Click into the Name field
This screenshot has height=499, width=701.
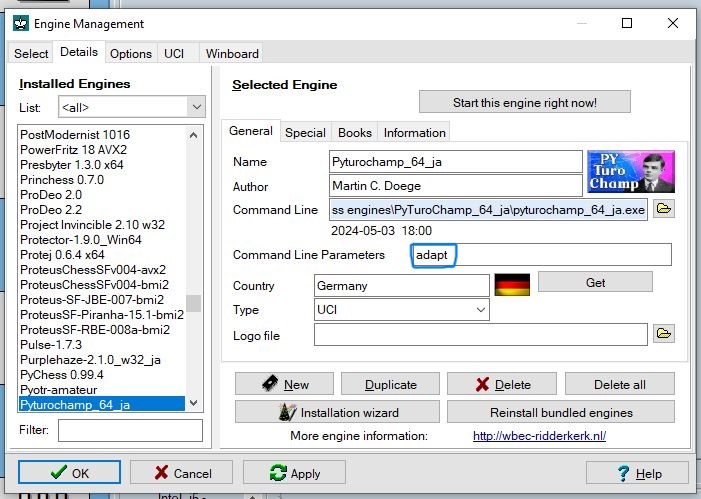point(456,161)
